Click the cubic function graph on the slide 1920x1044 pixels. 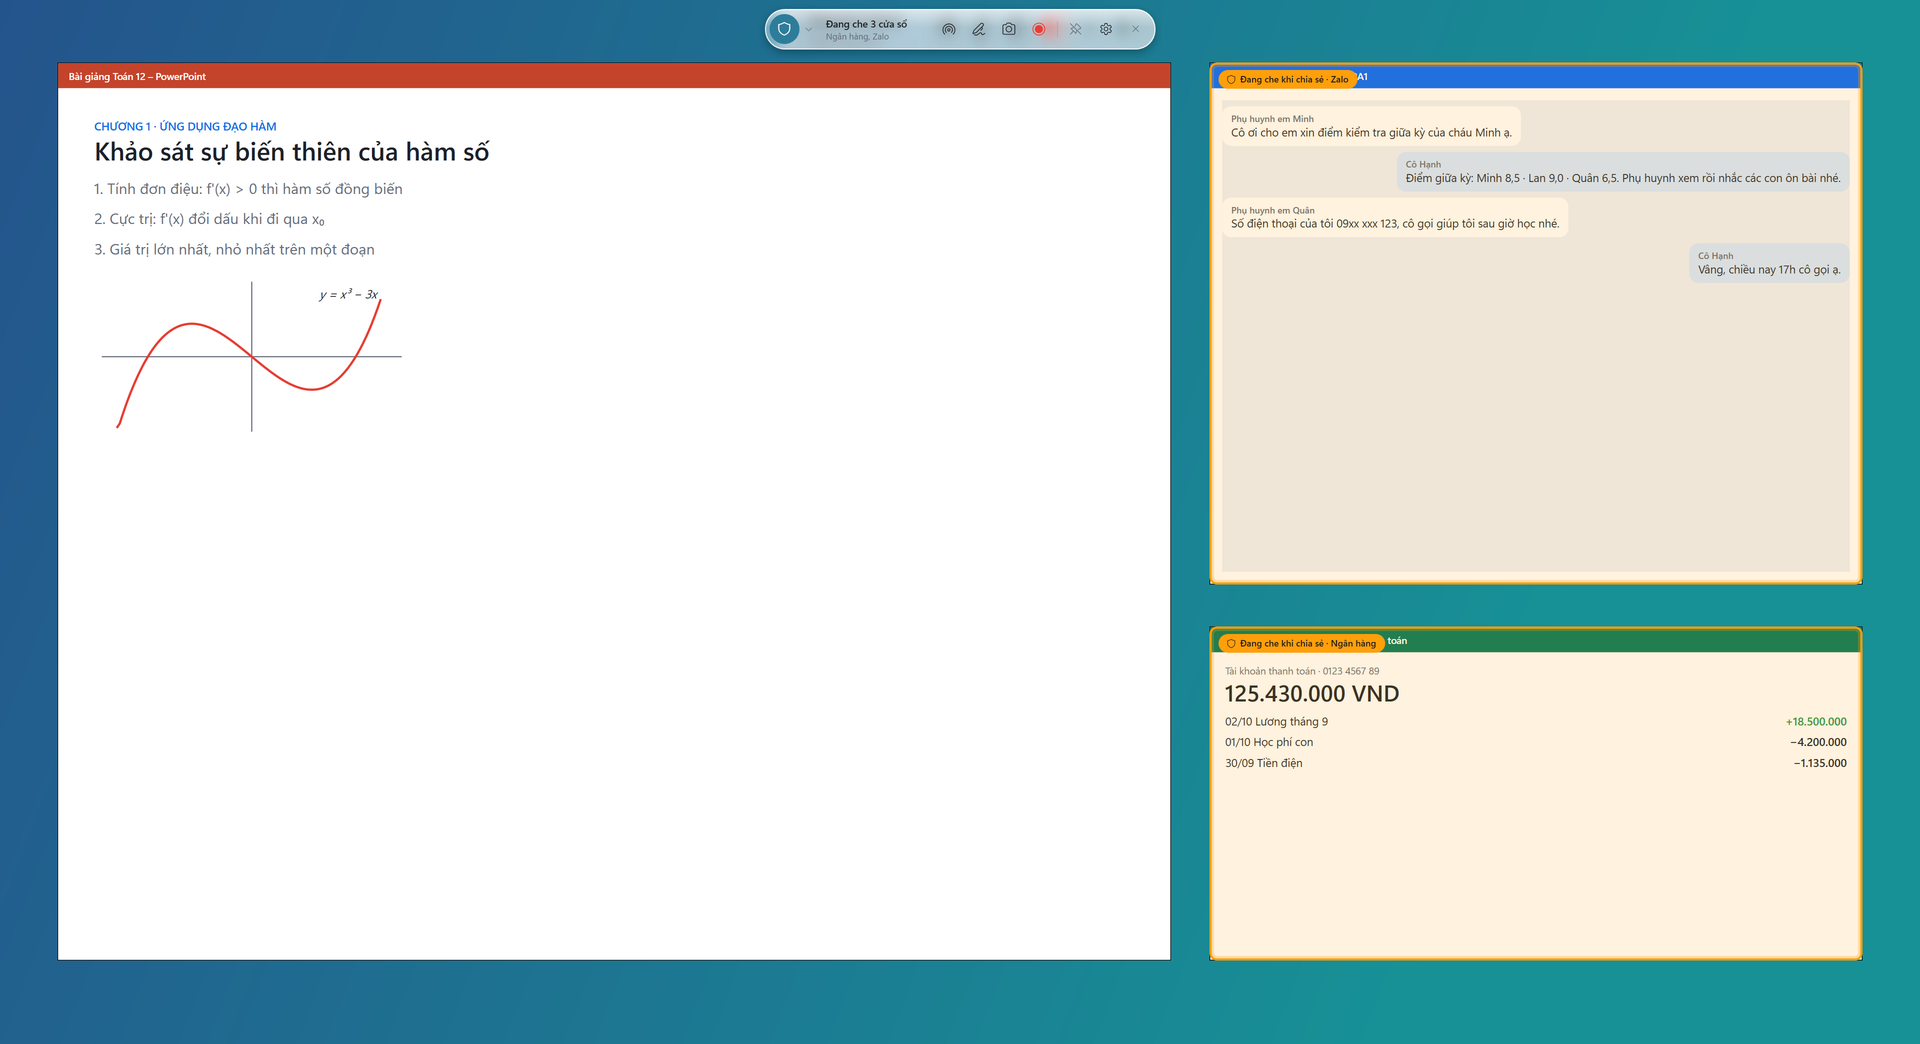pos(251,357)
